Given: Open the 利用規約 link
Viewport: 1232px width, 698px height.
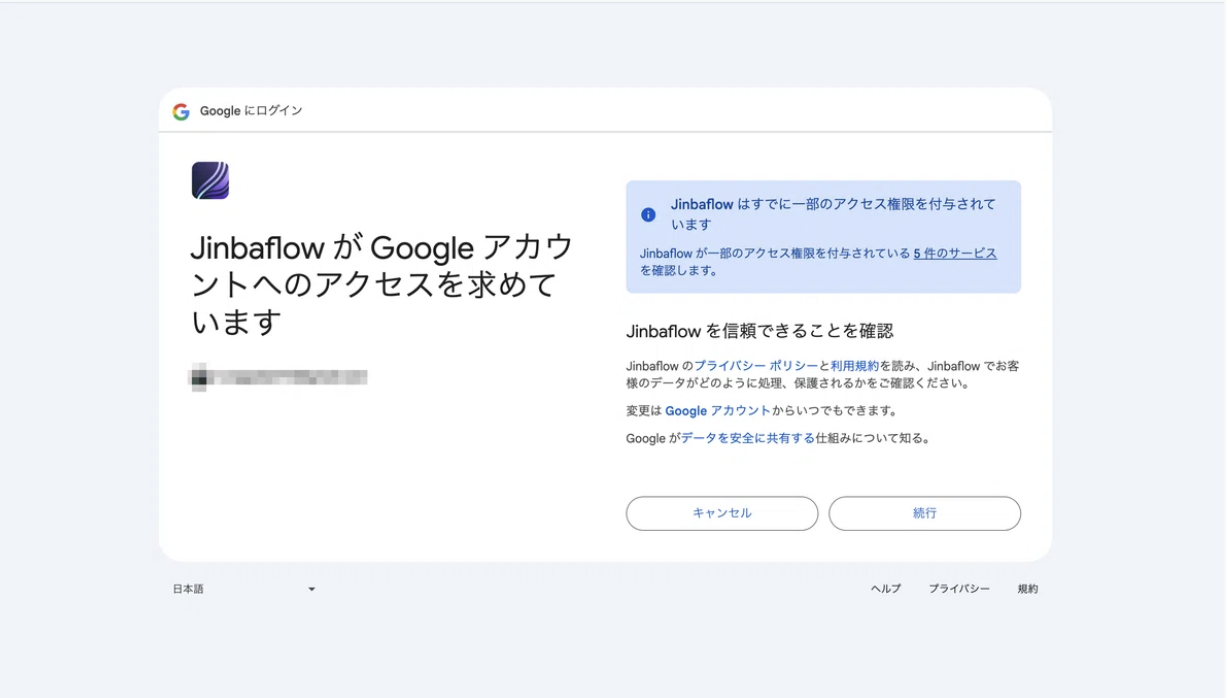Looking at the screenshot, I should point(855,367).
